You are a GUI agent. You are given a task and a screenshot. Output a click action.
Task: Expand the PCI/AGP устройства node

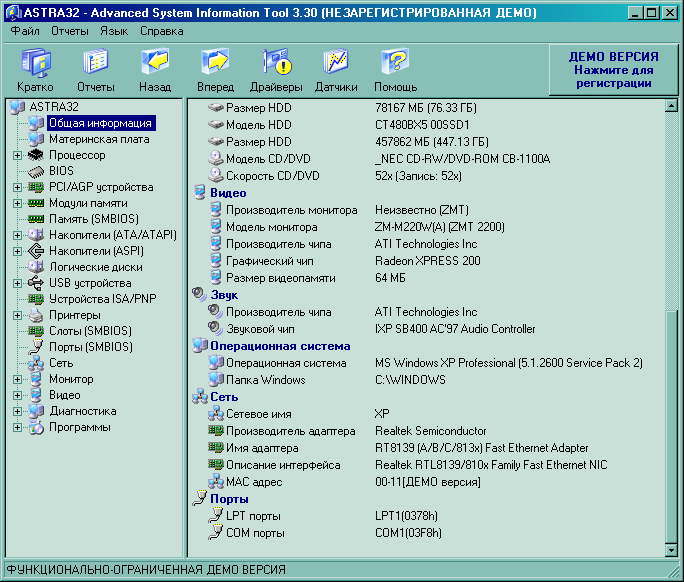[x=17, y=187]
